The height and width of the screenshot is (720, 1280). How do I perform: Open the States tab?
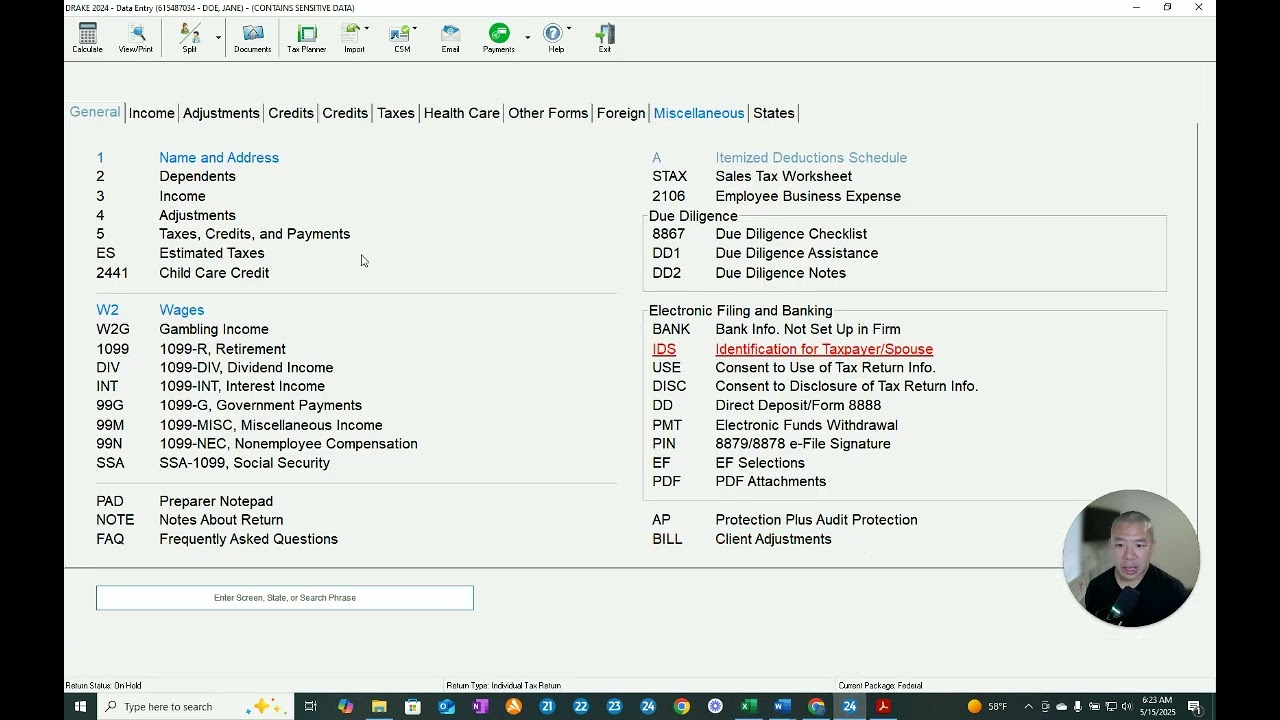[x=774, y=113]
